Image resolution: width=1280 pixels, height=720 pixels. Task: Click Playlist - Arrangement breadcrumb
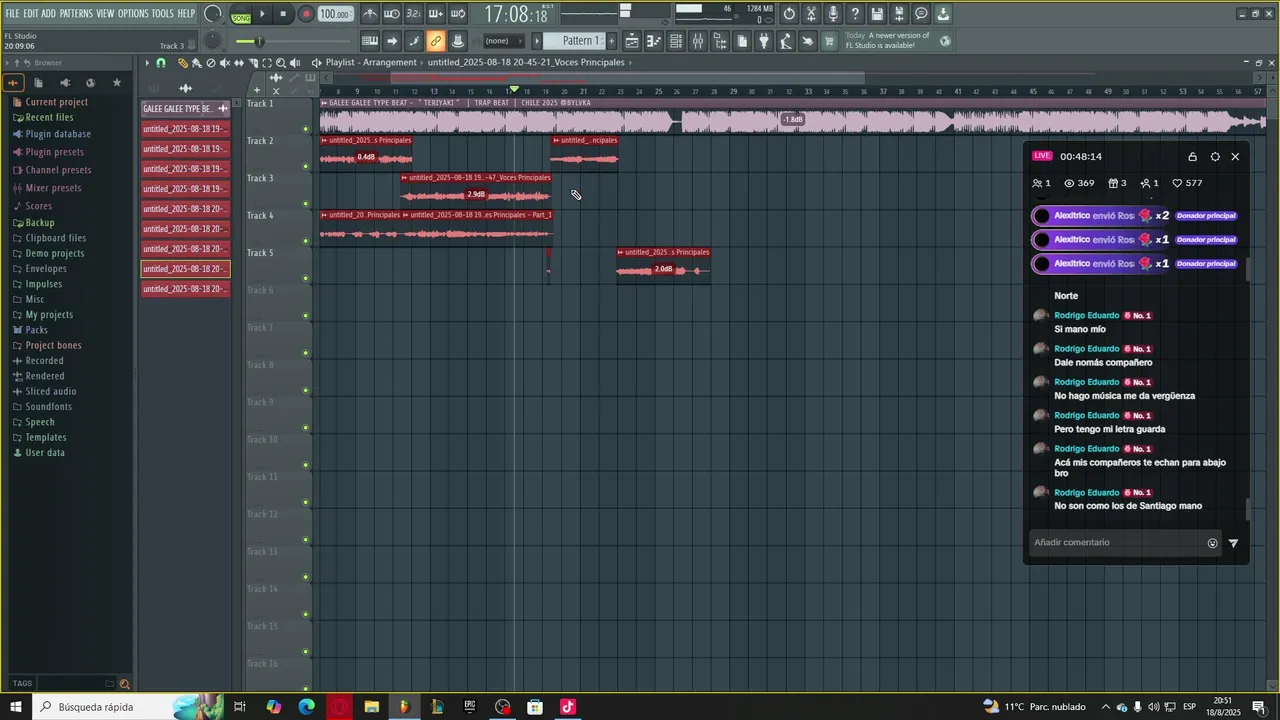click(x=369, y=62)
